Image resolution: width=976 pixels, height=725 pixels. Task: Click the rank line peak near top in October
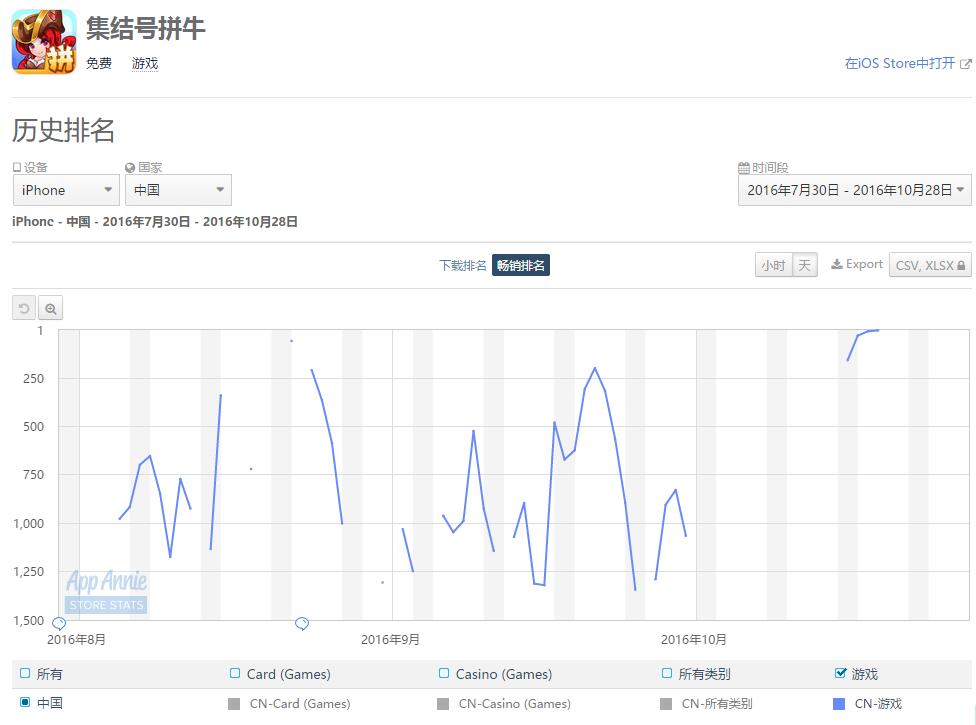click(x=876, y=330)
